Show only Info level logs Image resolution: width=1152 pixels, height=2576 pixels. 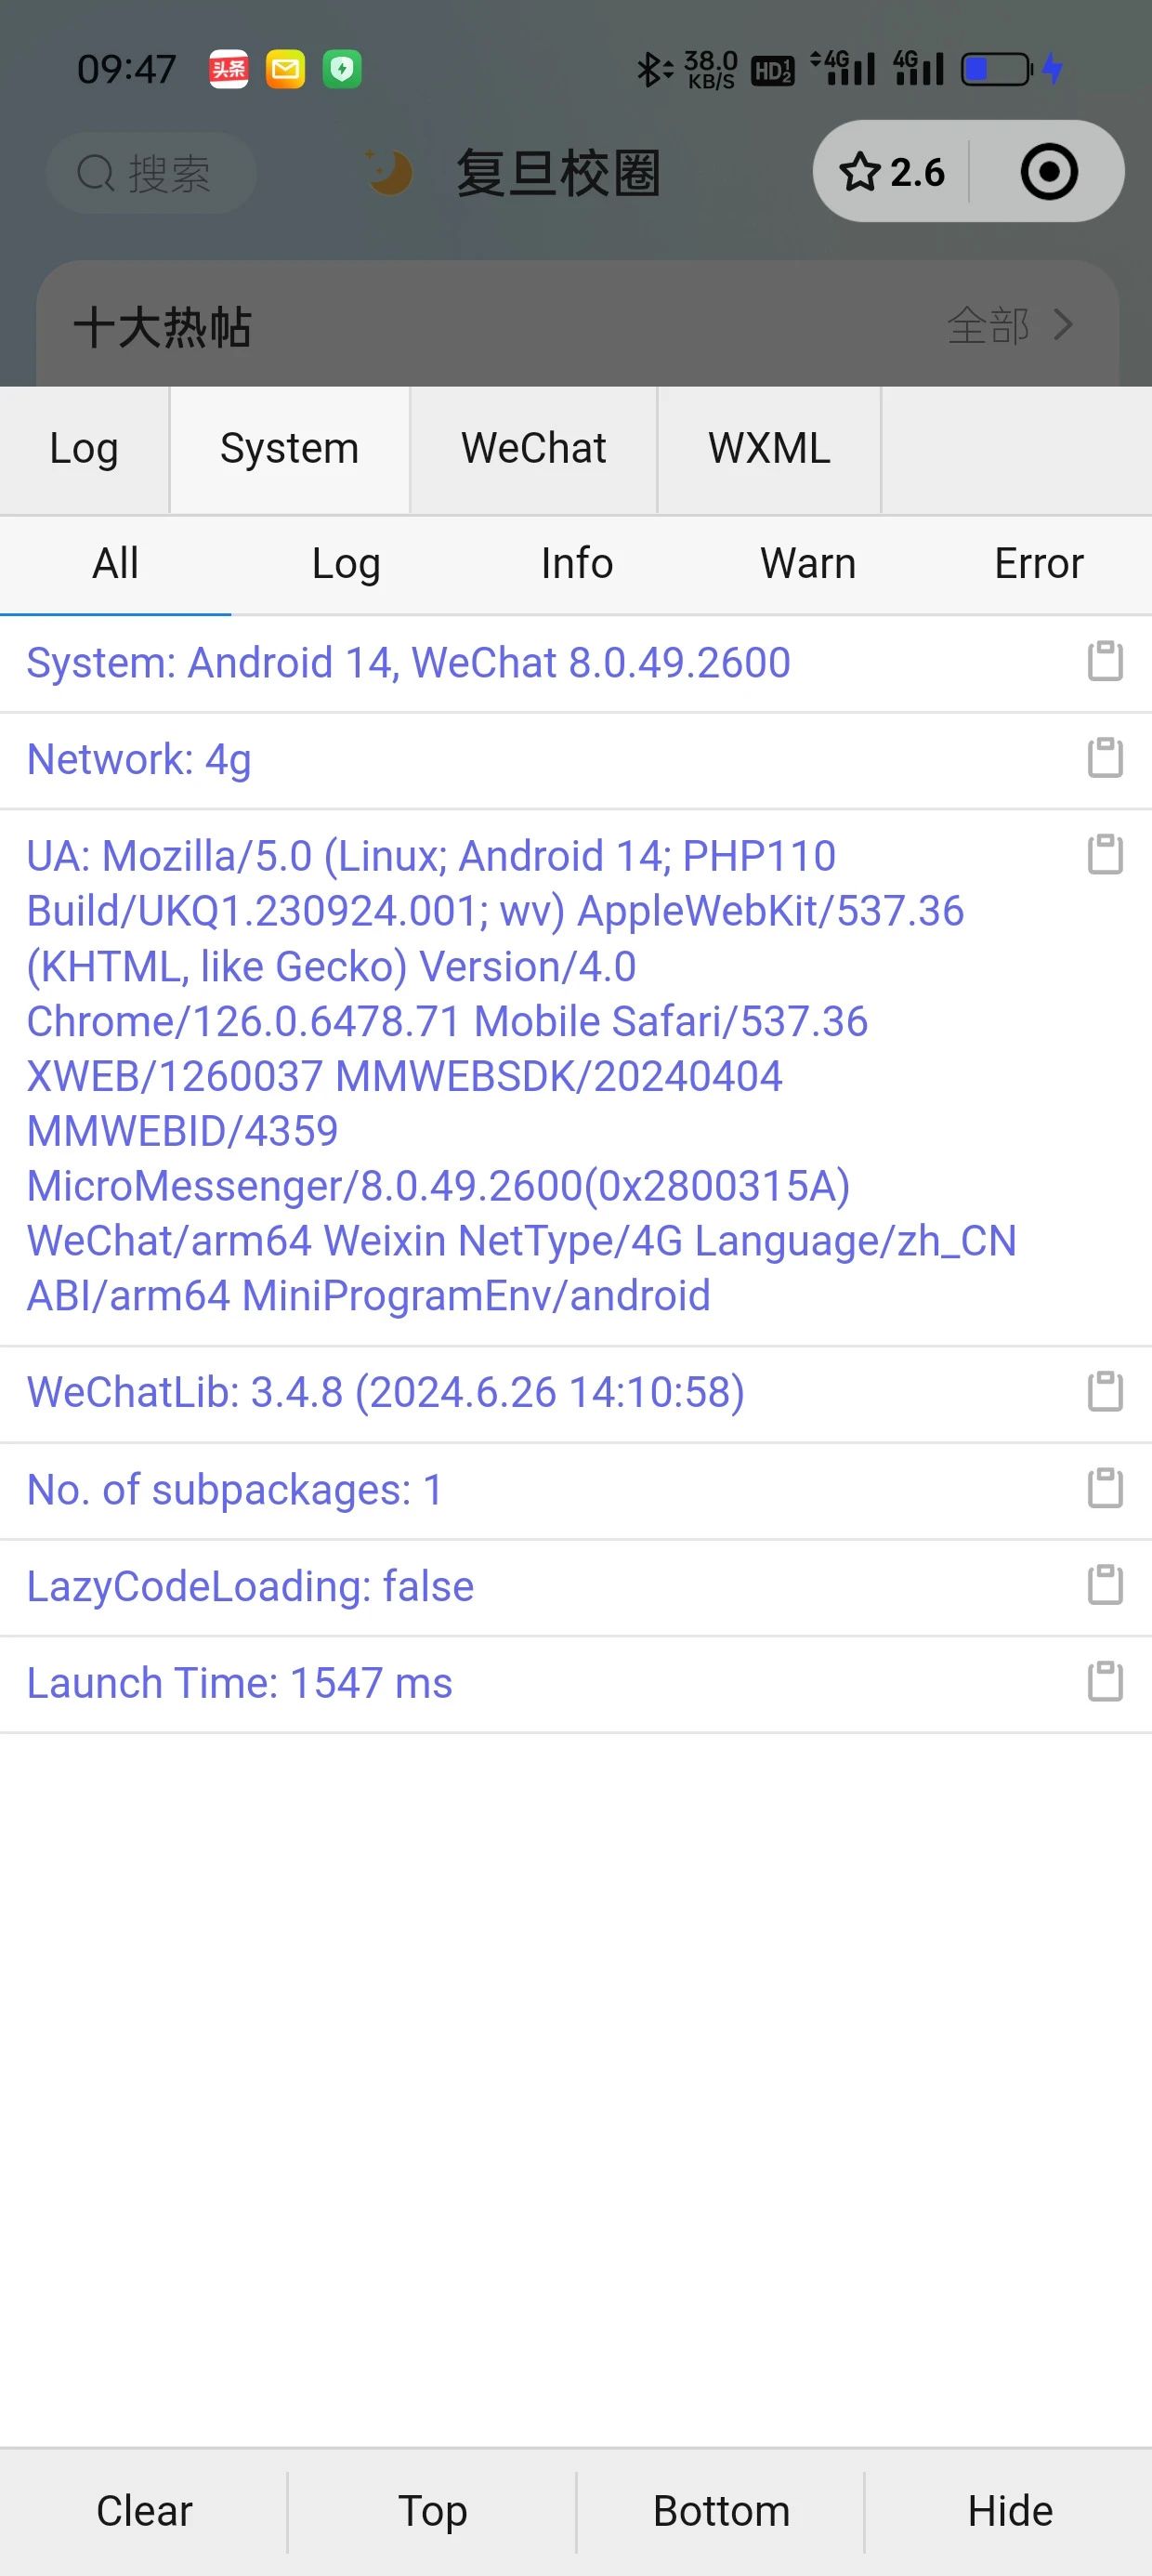click(577, 564)
